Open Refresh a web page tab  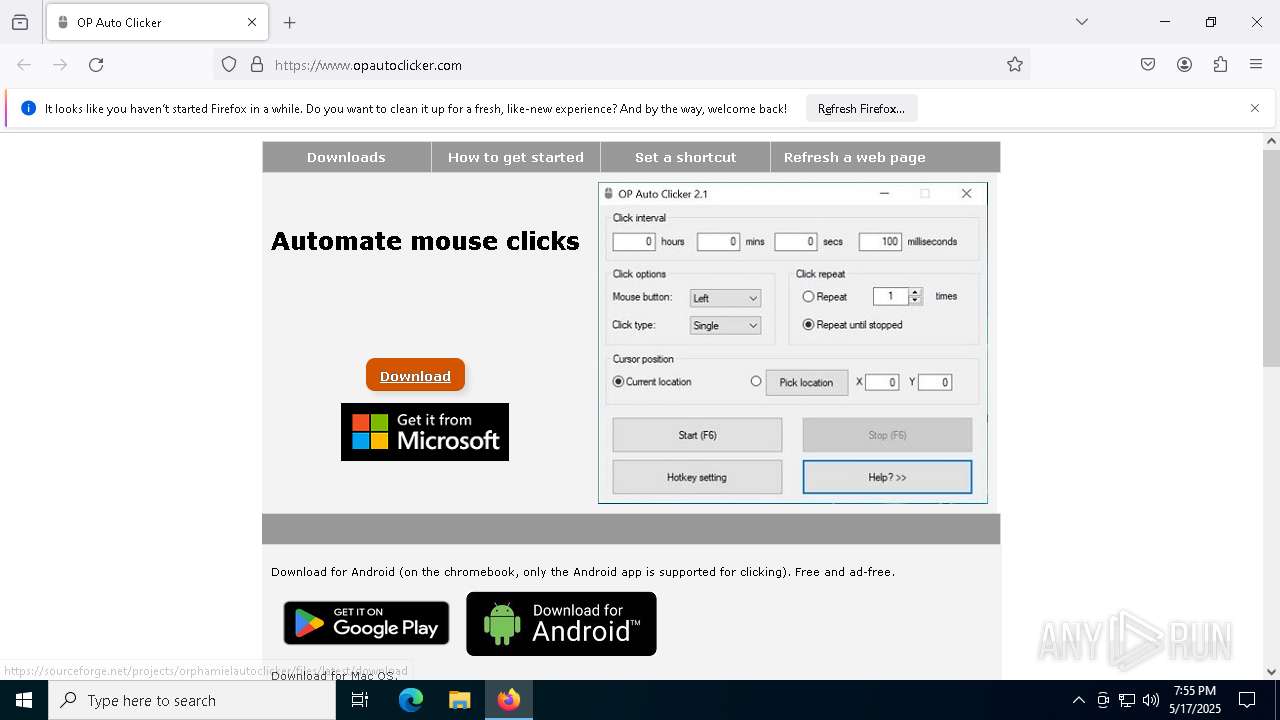tap(855, 157)
